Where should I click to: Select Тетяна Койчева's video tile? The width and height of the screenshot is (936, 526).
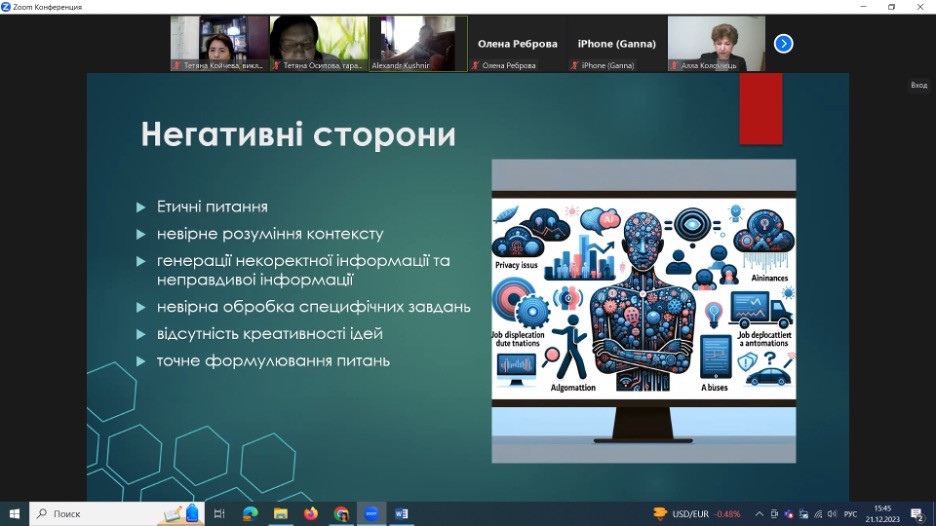(x=219, y=44)
